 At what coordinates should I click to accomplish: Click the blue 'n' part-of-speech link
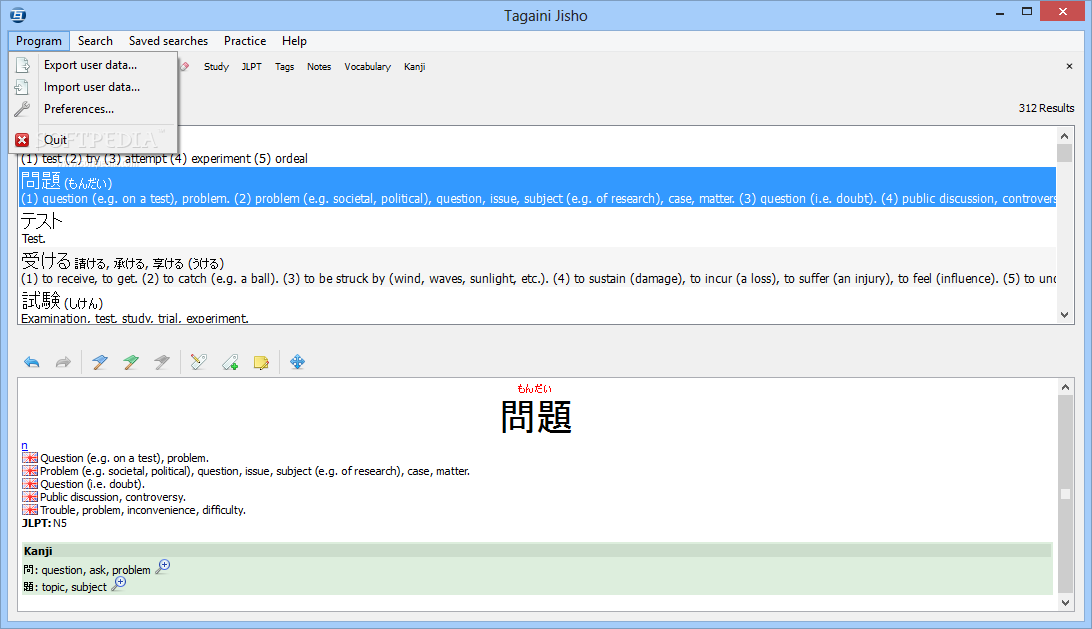24,446
